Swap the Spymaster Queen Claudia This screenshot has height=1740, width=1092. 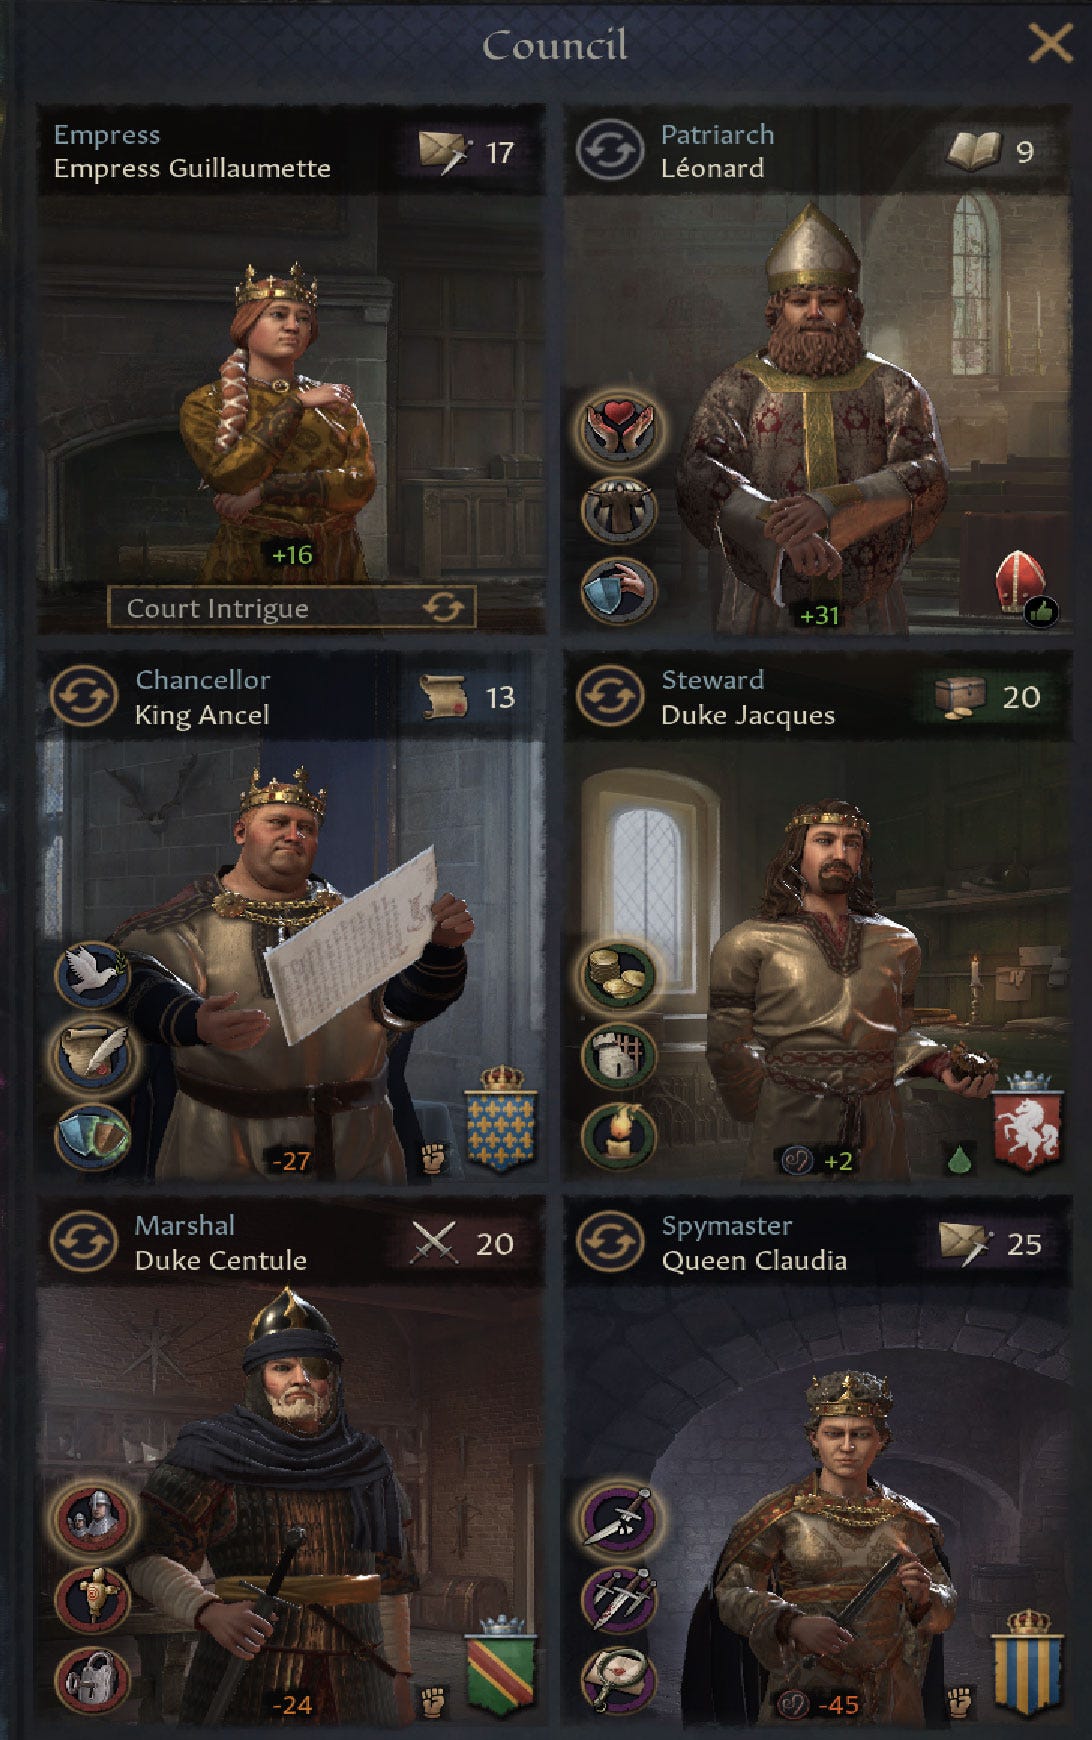[x=610, y=1242]
